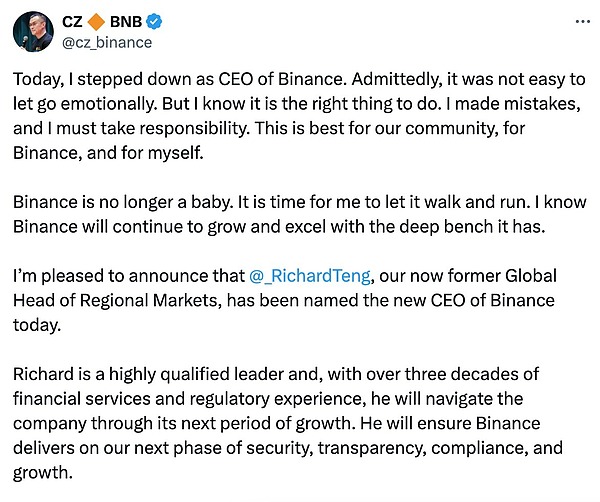Click the blue verified checkmark badge
Viewport: 600px width, 502px height.
pyautogui.click(x=154, y=21)
